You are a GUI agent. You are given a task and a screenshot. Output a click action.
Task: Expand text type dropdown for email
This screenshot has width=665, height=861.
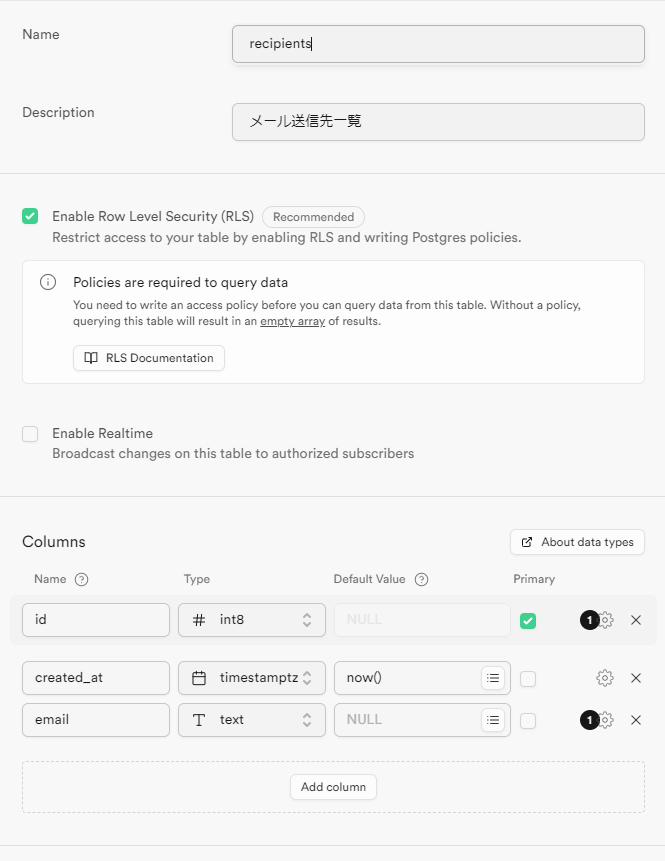[x=252, y=720]
